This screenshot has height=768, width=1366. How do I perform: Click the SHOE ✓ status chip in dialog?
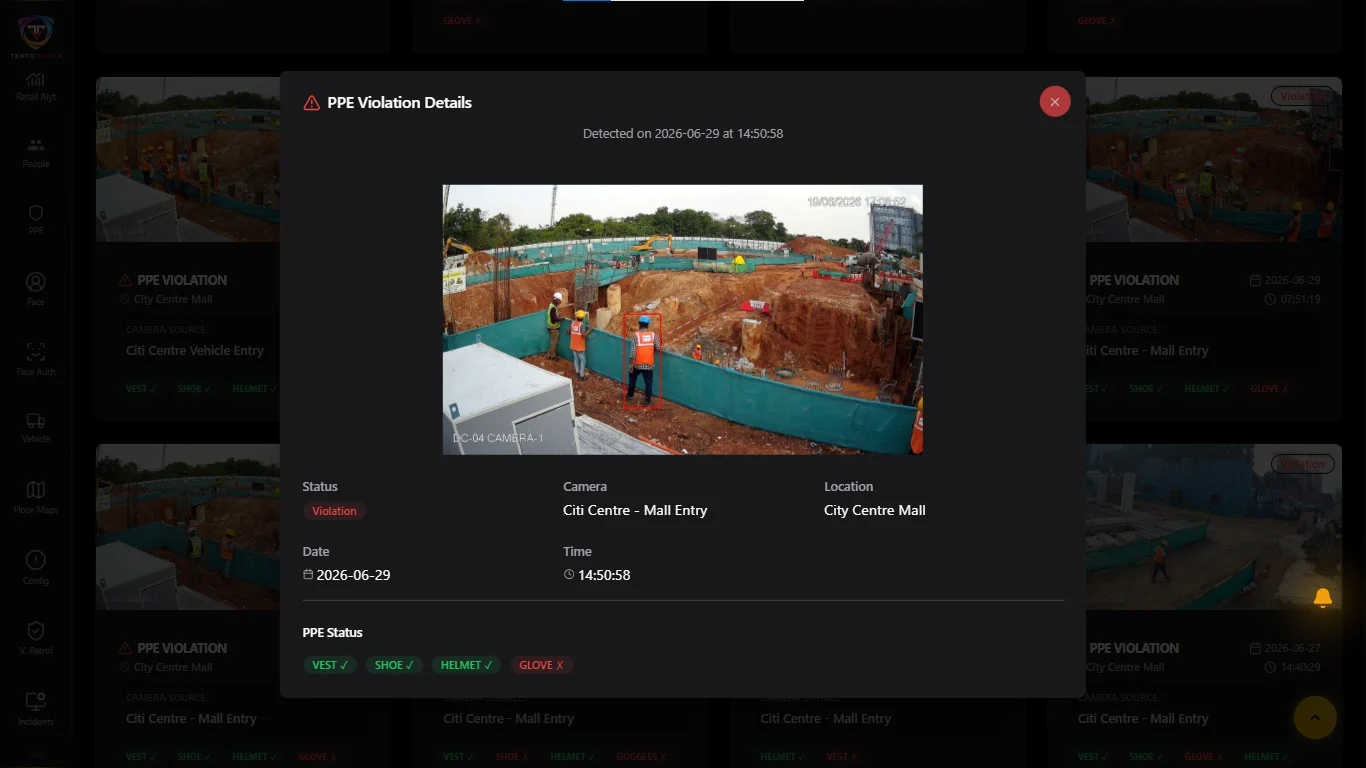point(394,665)
